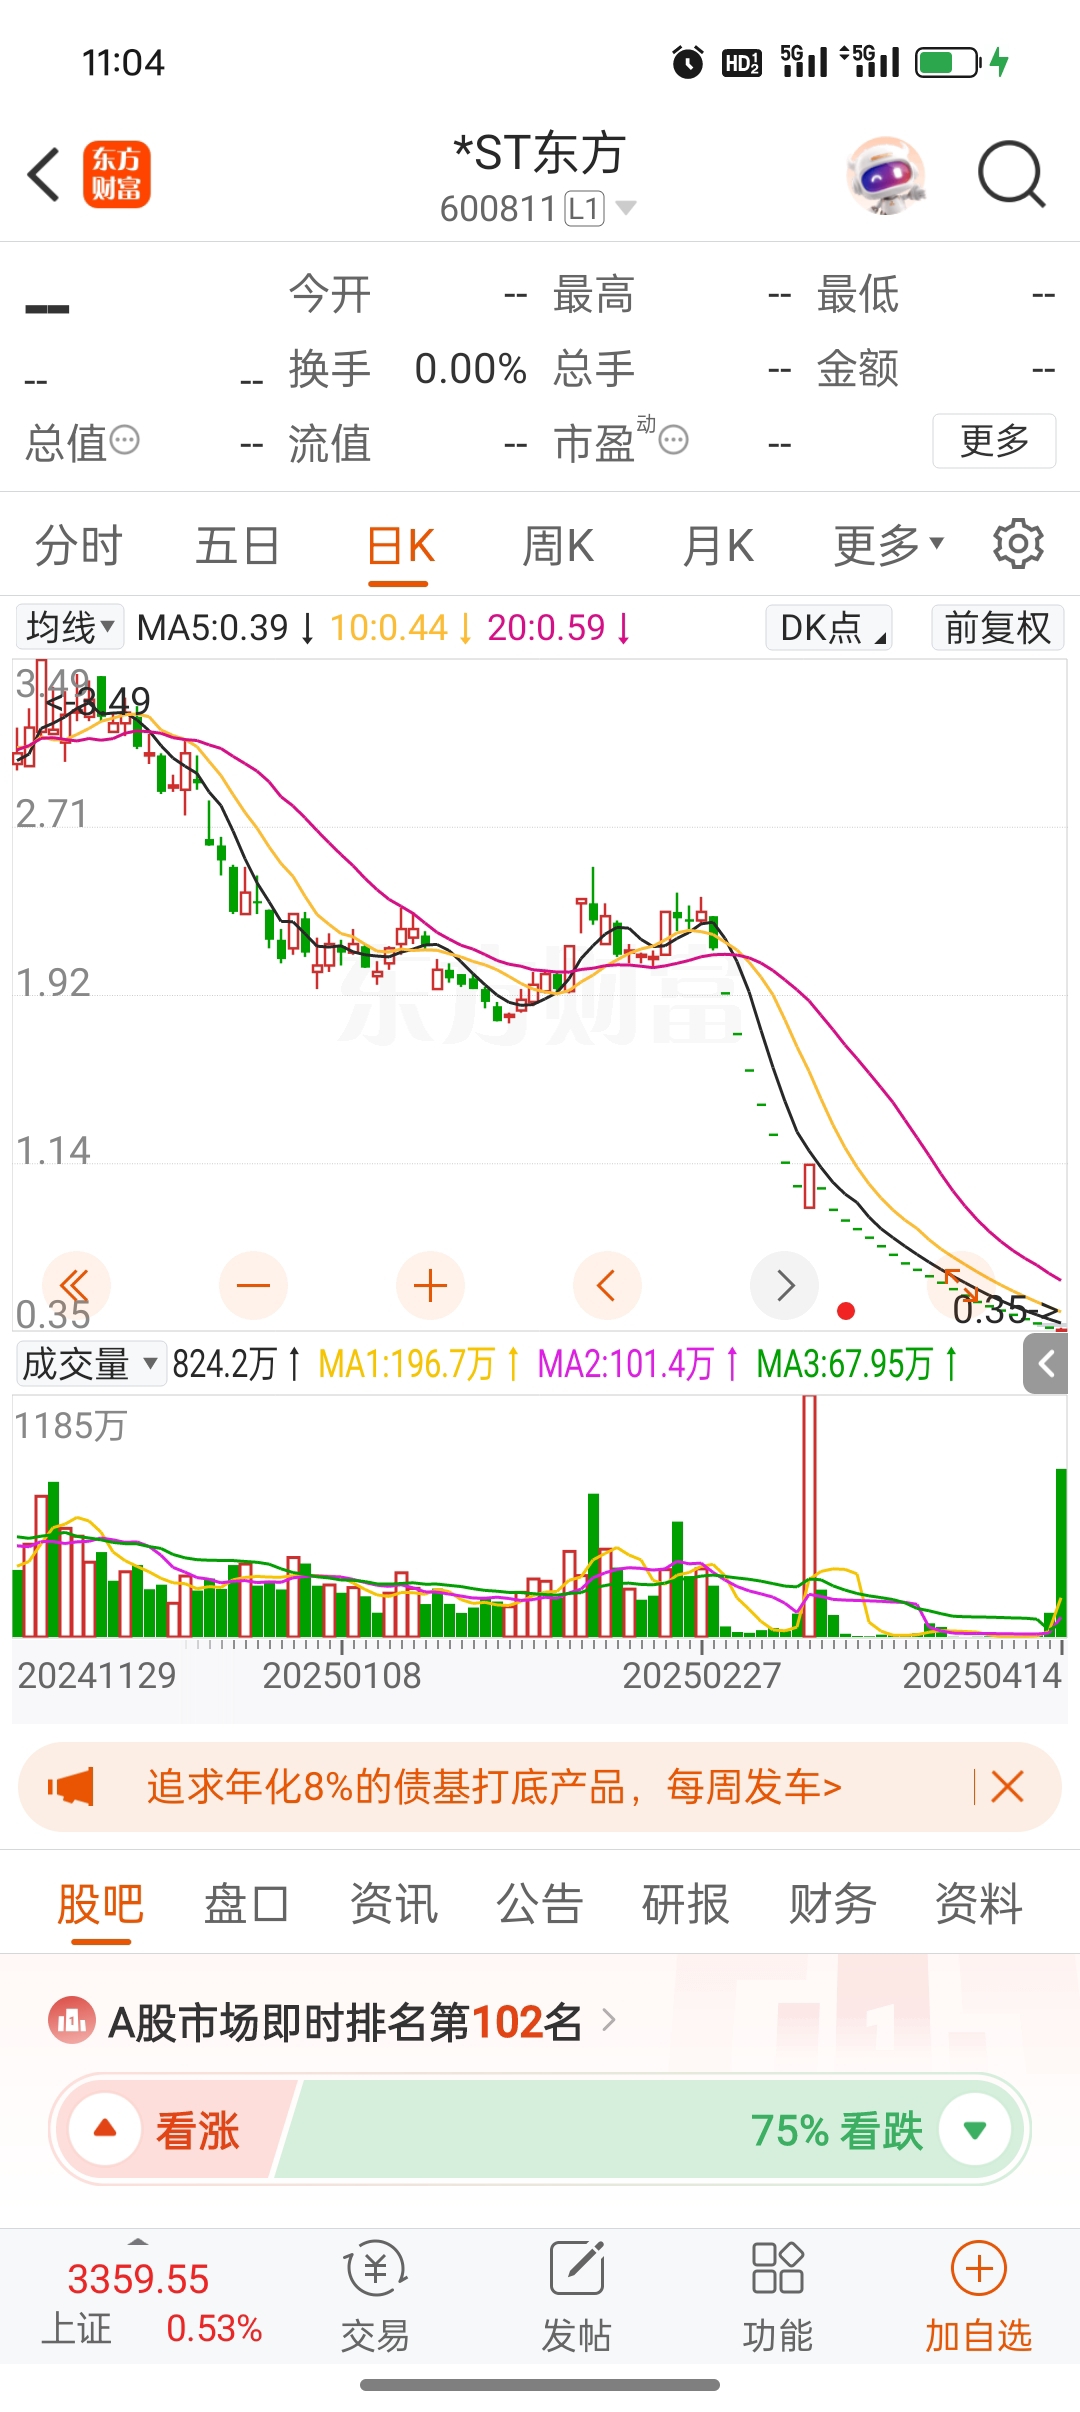Open the 股吧 tab
The width and height of the screenshot is (1080, 2412).
coord(101,1903)
